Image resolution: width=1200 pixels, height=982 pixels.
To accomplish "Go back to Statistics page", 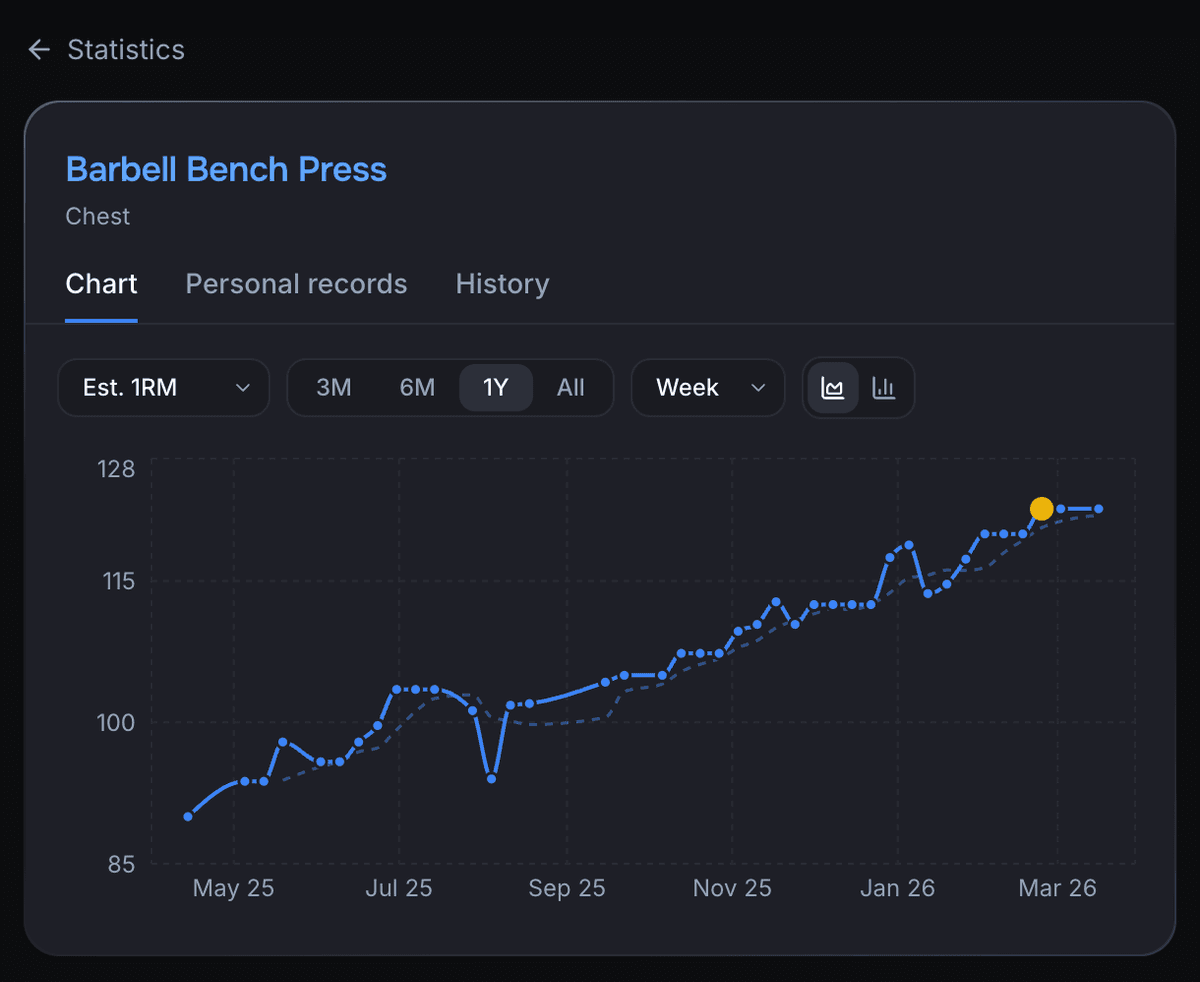I will click(x=125, y=50).
